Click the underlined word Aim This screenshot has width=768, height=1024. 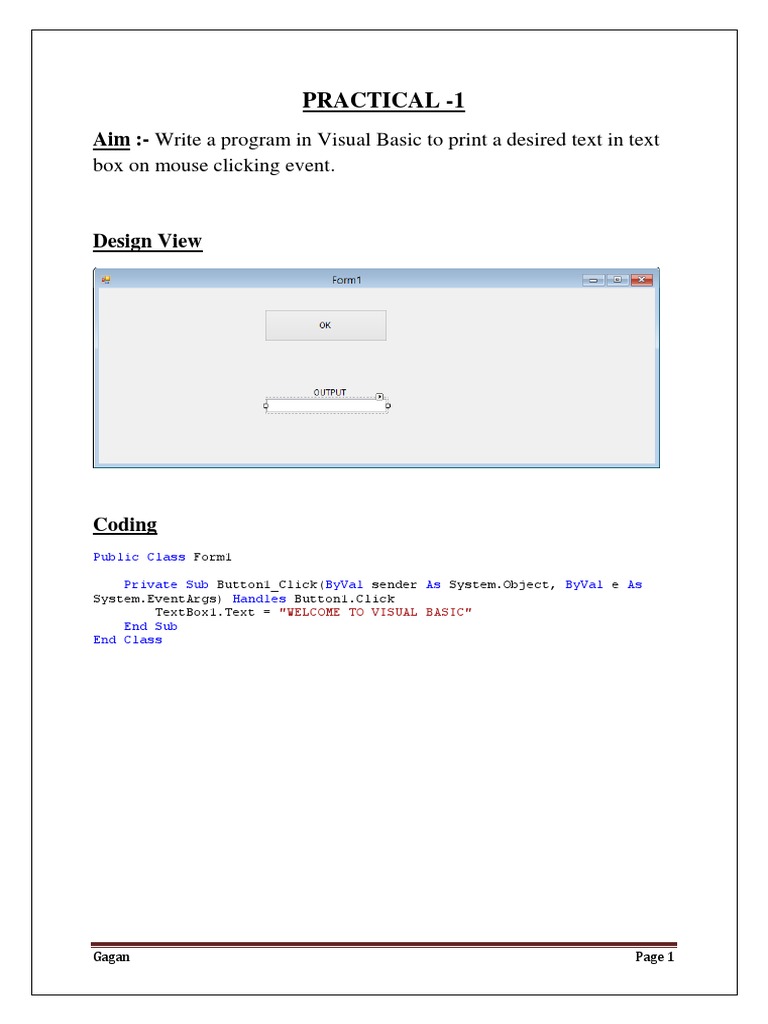click(112, 139)
